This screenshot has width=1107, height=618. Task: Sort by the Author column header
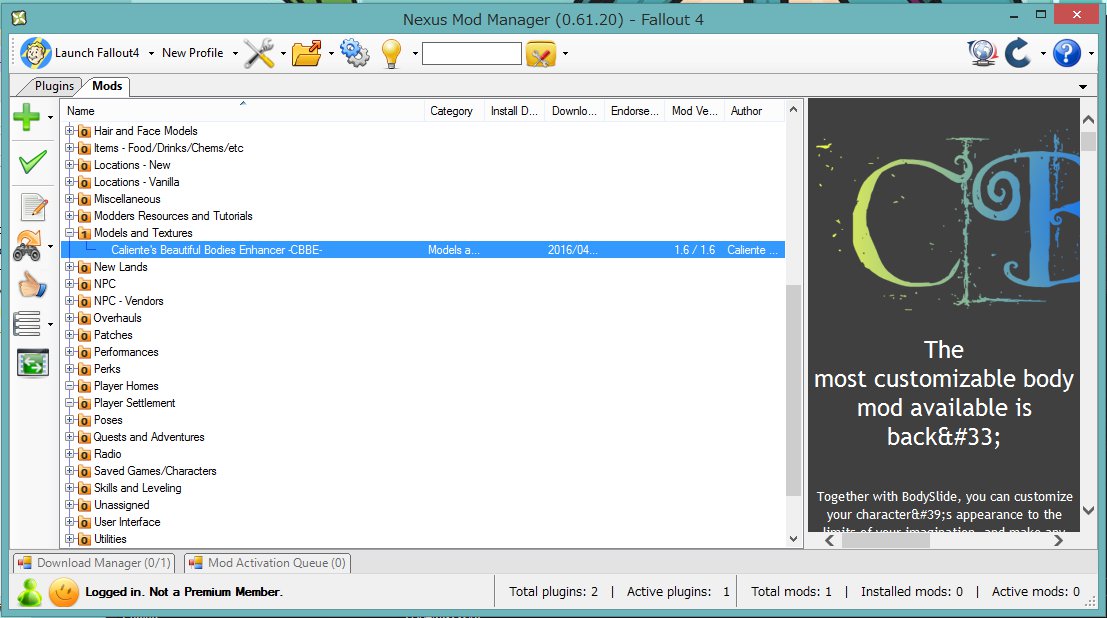tap(754, 111)
